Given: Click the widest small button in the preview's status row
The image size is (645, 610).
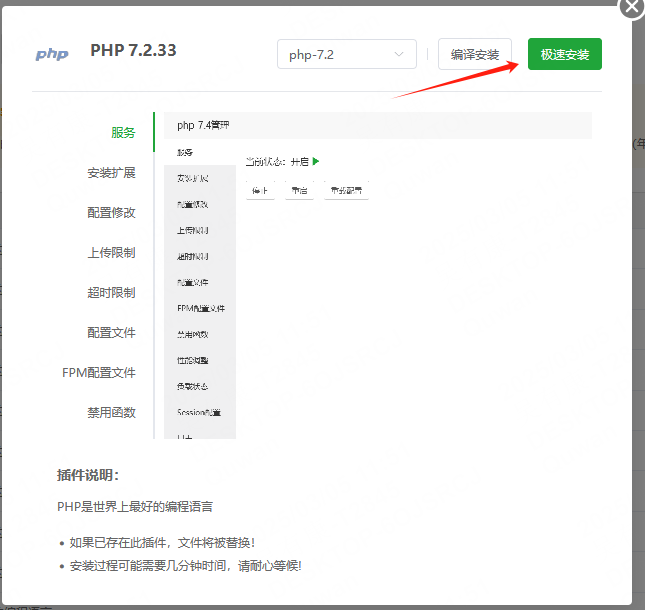Looking at the screenshot, I should point(346,190).
